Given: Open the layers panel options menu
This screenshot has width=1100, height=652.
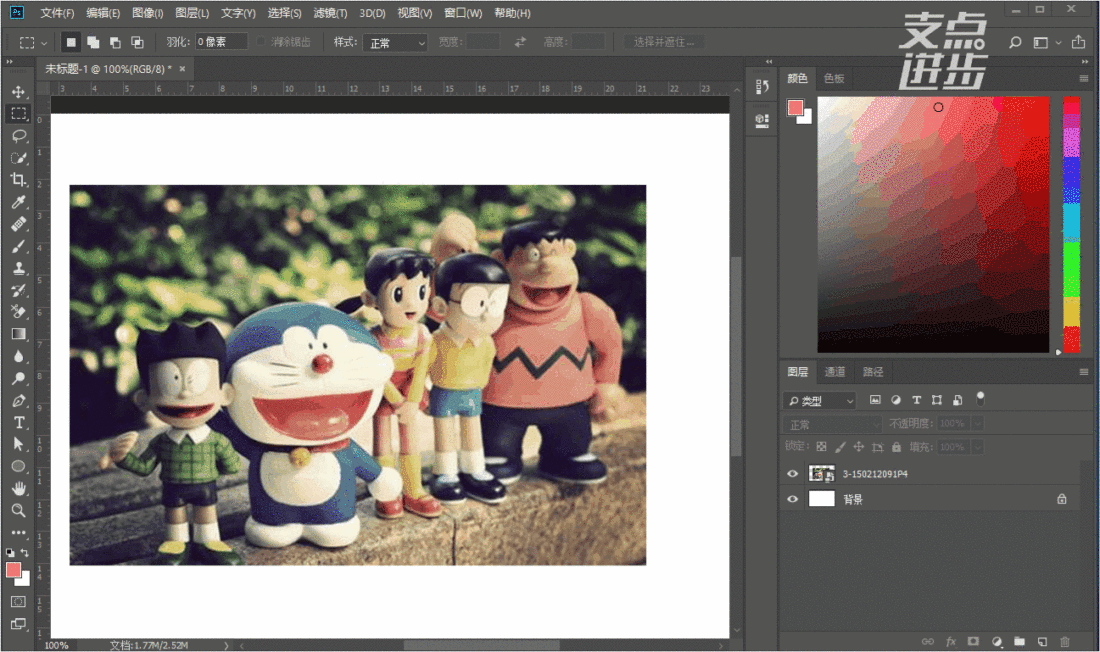Looking at the screenshot, I should [x=1084, y=372].
